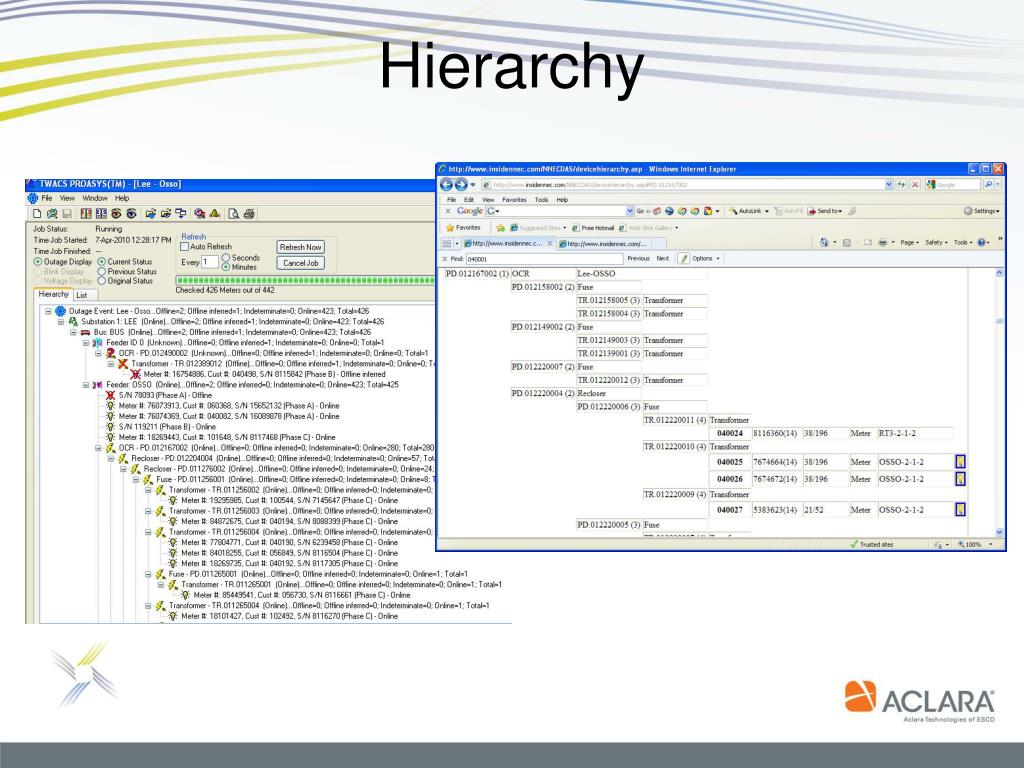The image size is (1024, 768).
Task: Click the Internet Explorer Back arrow button
Action: point(446,185)
